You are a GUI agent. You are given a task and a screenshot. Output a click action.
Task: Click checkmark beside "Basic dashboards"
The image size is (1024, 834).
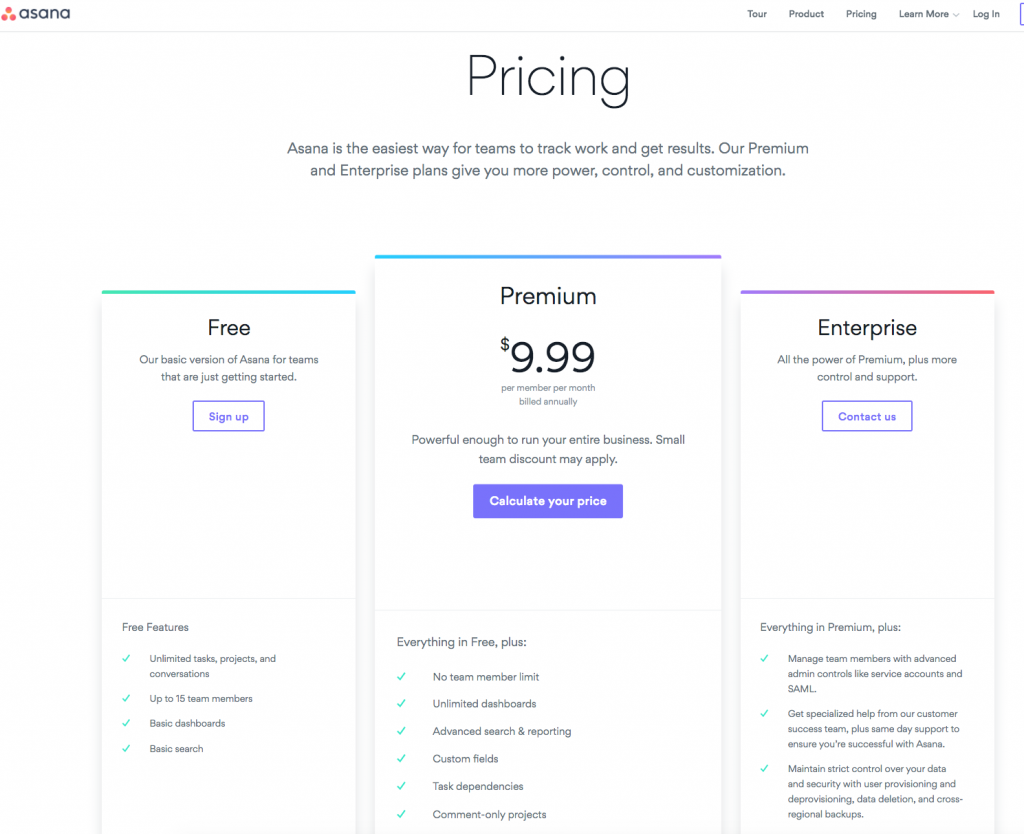pyautogui.click(x=126, y=723)
